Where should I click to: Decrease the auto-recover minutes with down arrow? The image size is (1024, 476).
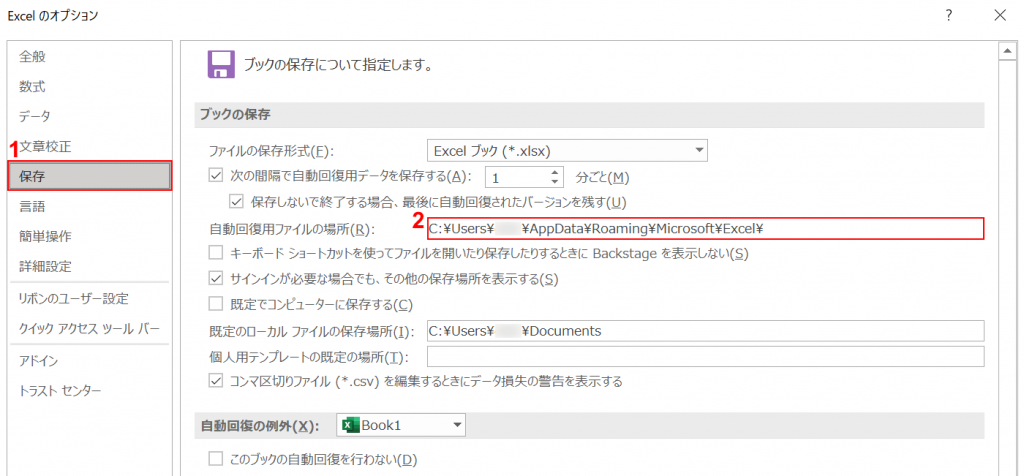click(x=555, y=182)
